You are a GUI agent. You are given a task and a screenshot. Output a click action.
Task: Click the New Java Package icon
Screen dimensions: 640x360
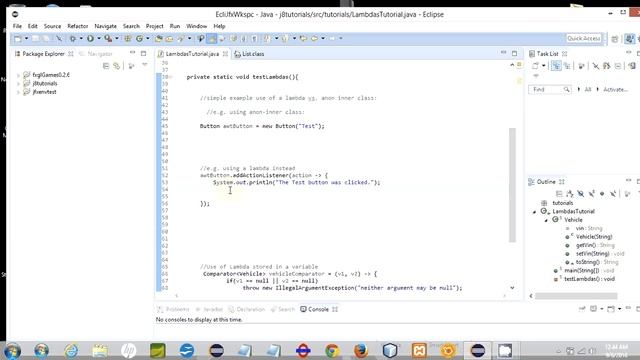[x=128, y=39]
